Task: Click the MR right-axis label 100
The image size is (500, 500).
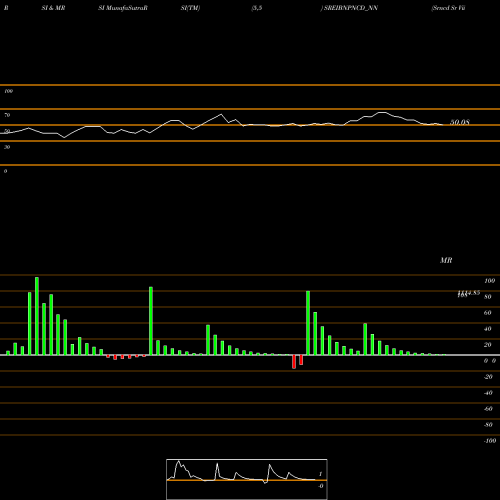Action: 489,281
